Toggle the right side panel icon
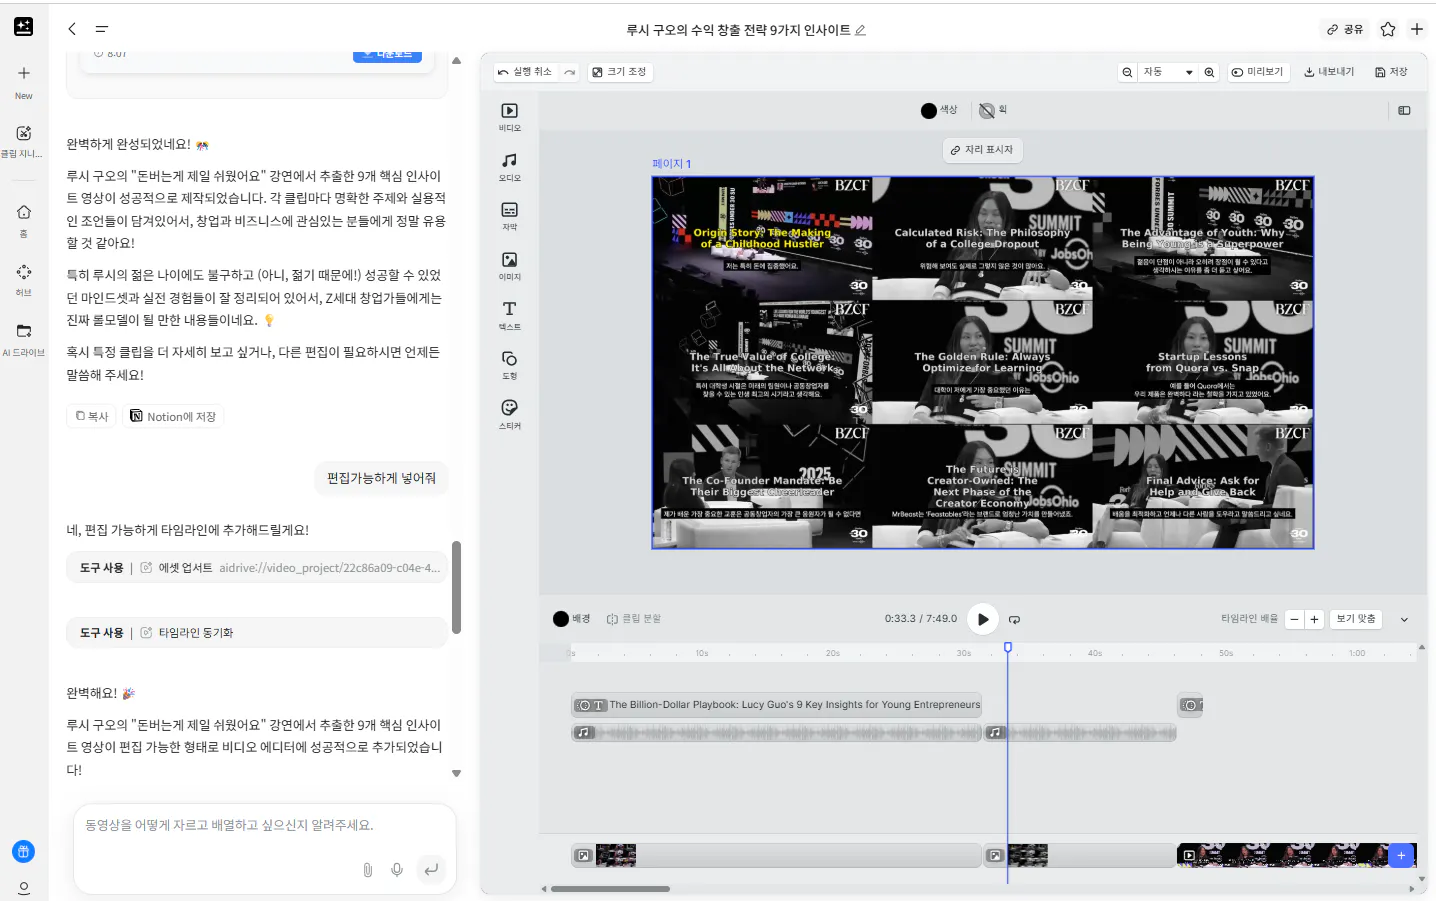 [1404, 111]
